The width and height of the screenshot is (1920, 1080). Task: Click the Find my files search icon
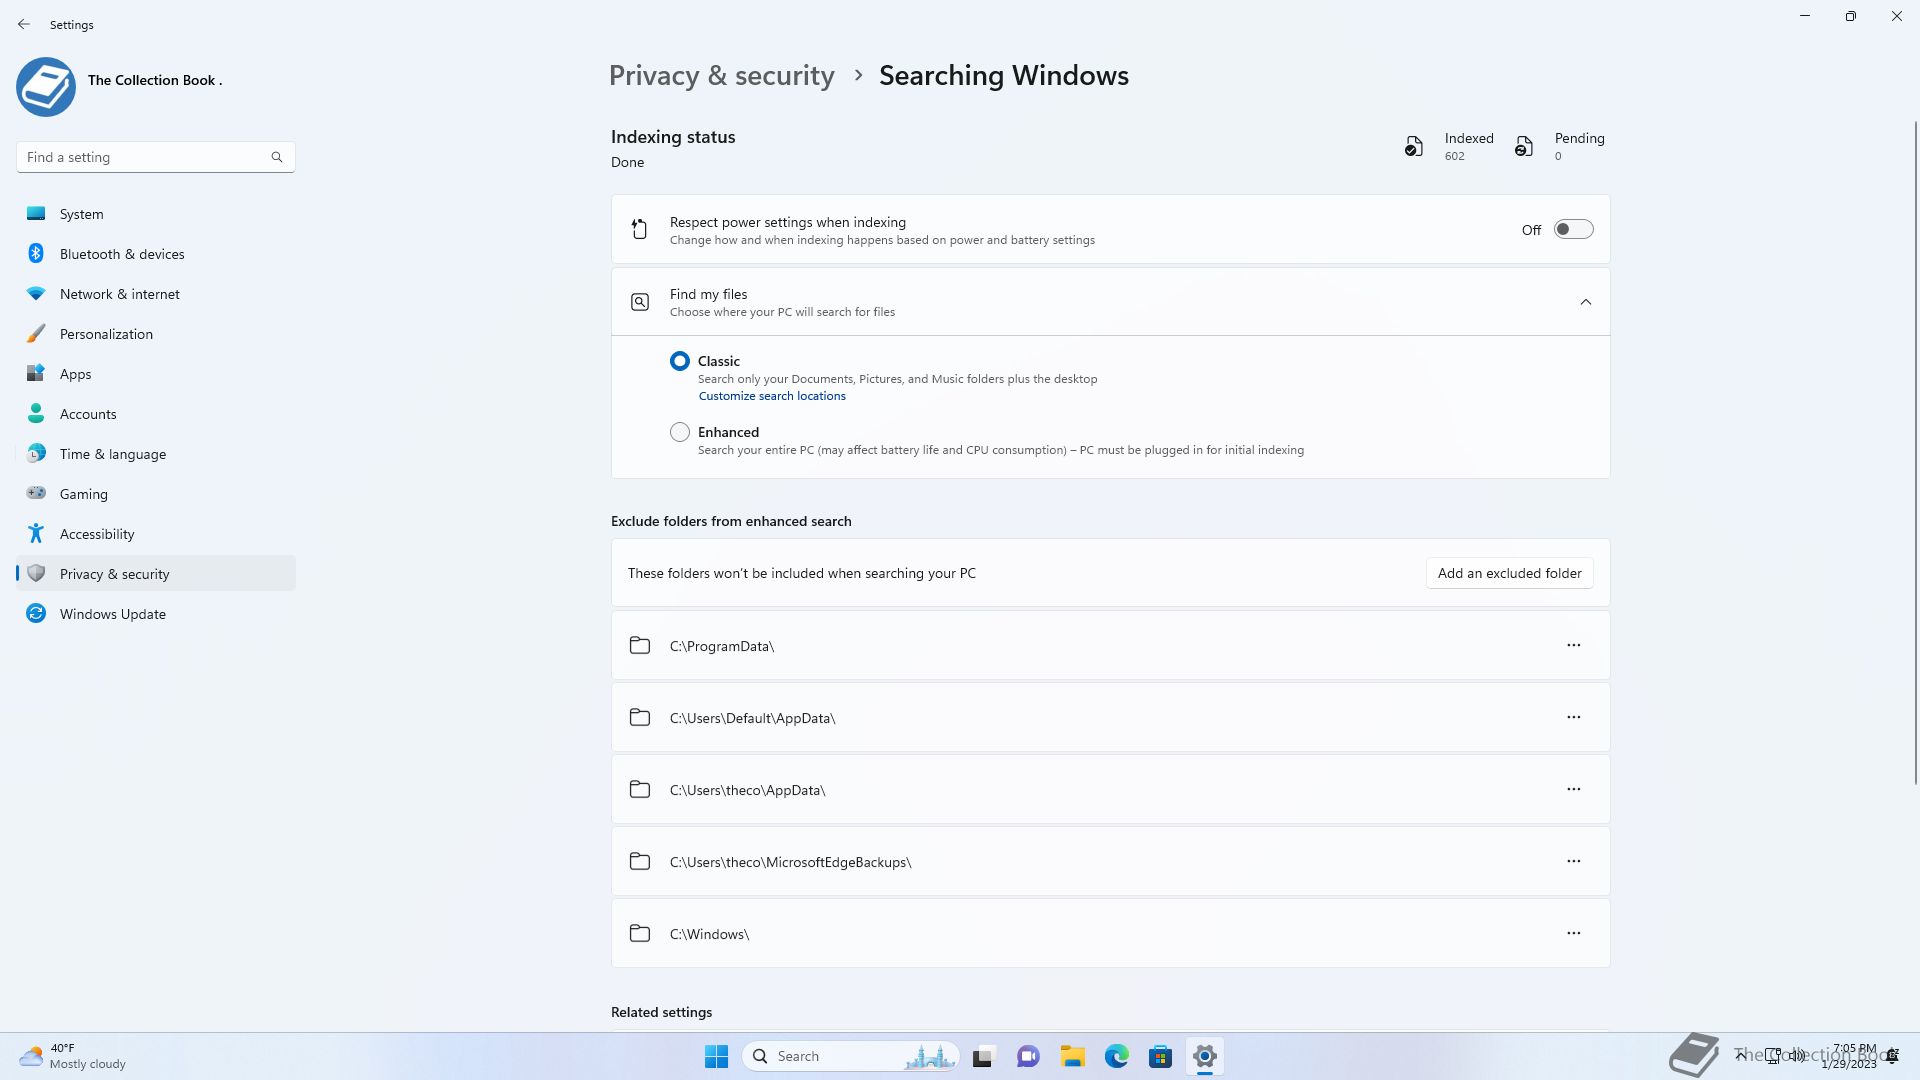(640, 302)
